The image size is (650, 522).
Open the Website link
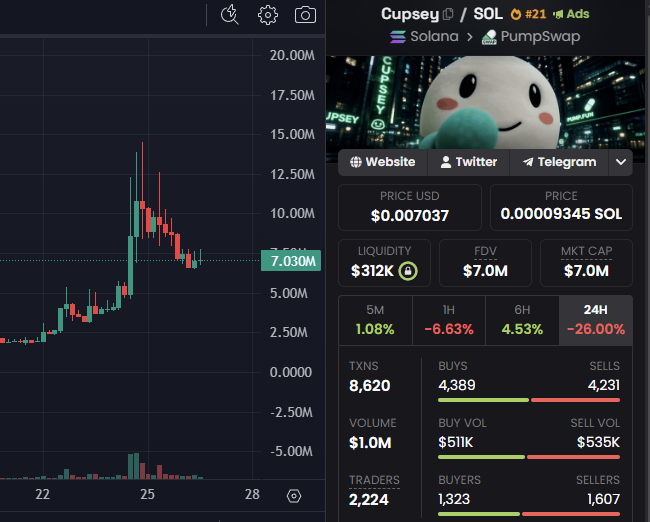pos(383,162)
